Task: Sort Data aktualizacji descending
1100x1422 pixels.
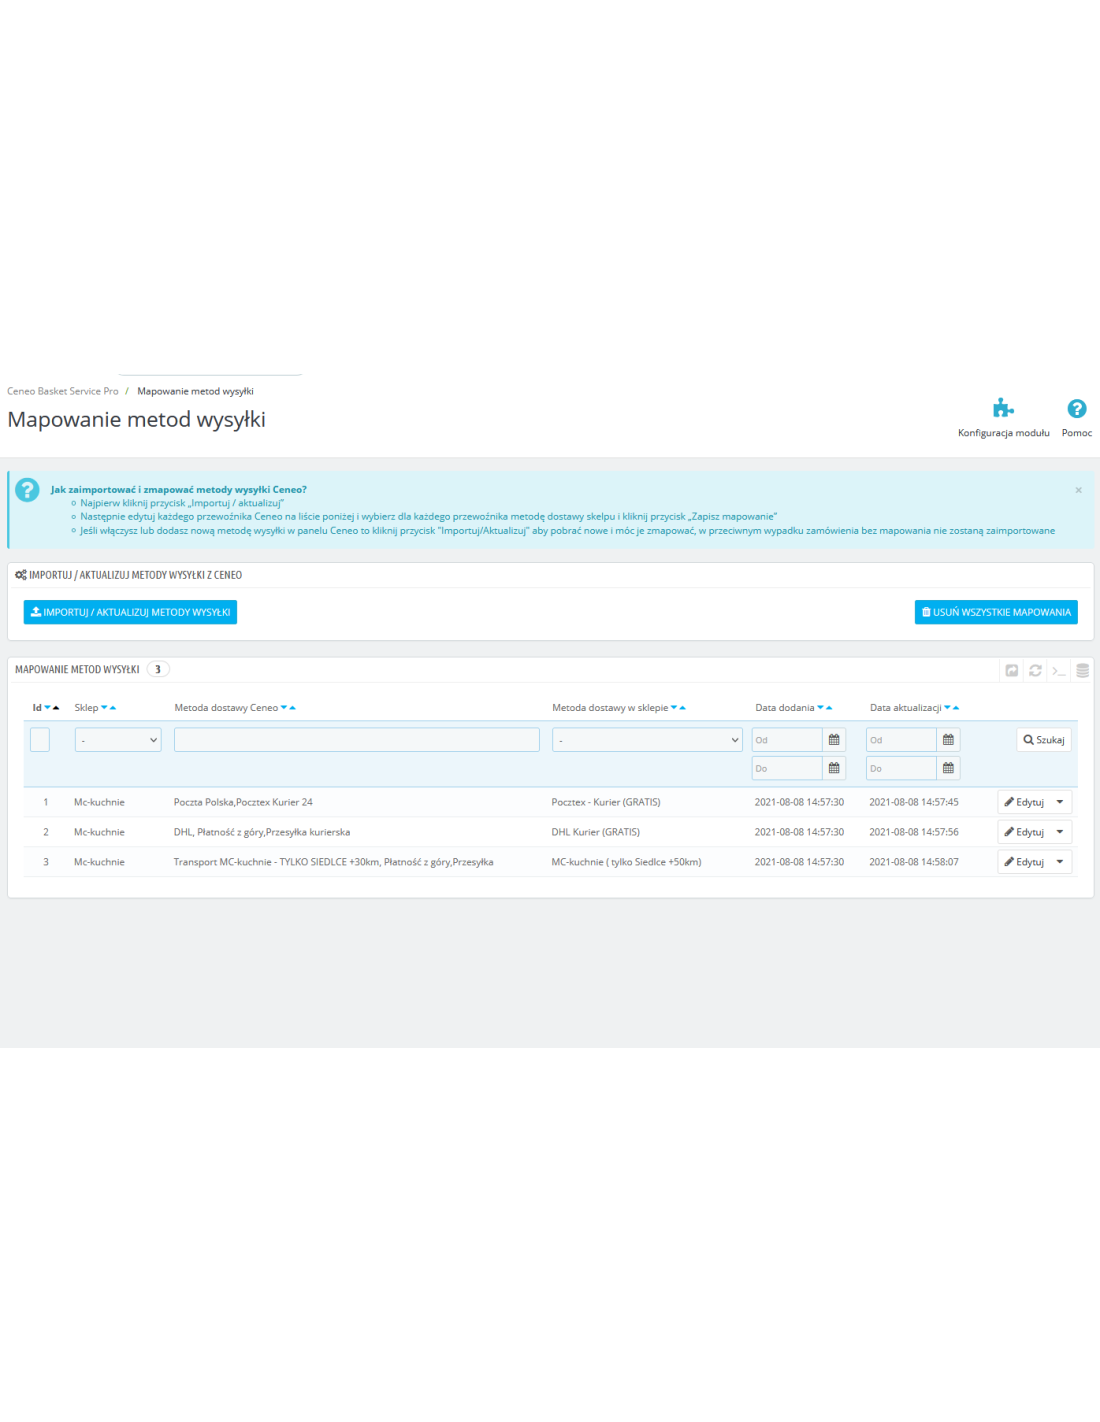Action: (947, 708)
